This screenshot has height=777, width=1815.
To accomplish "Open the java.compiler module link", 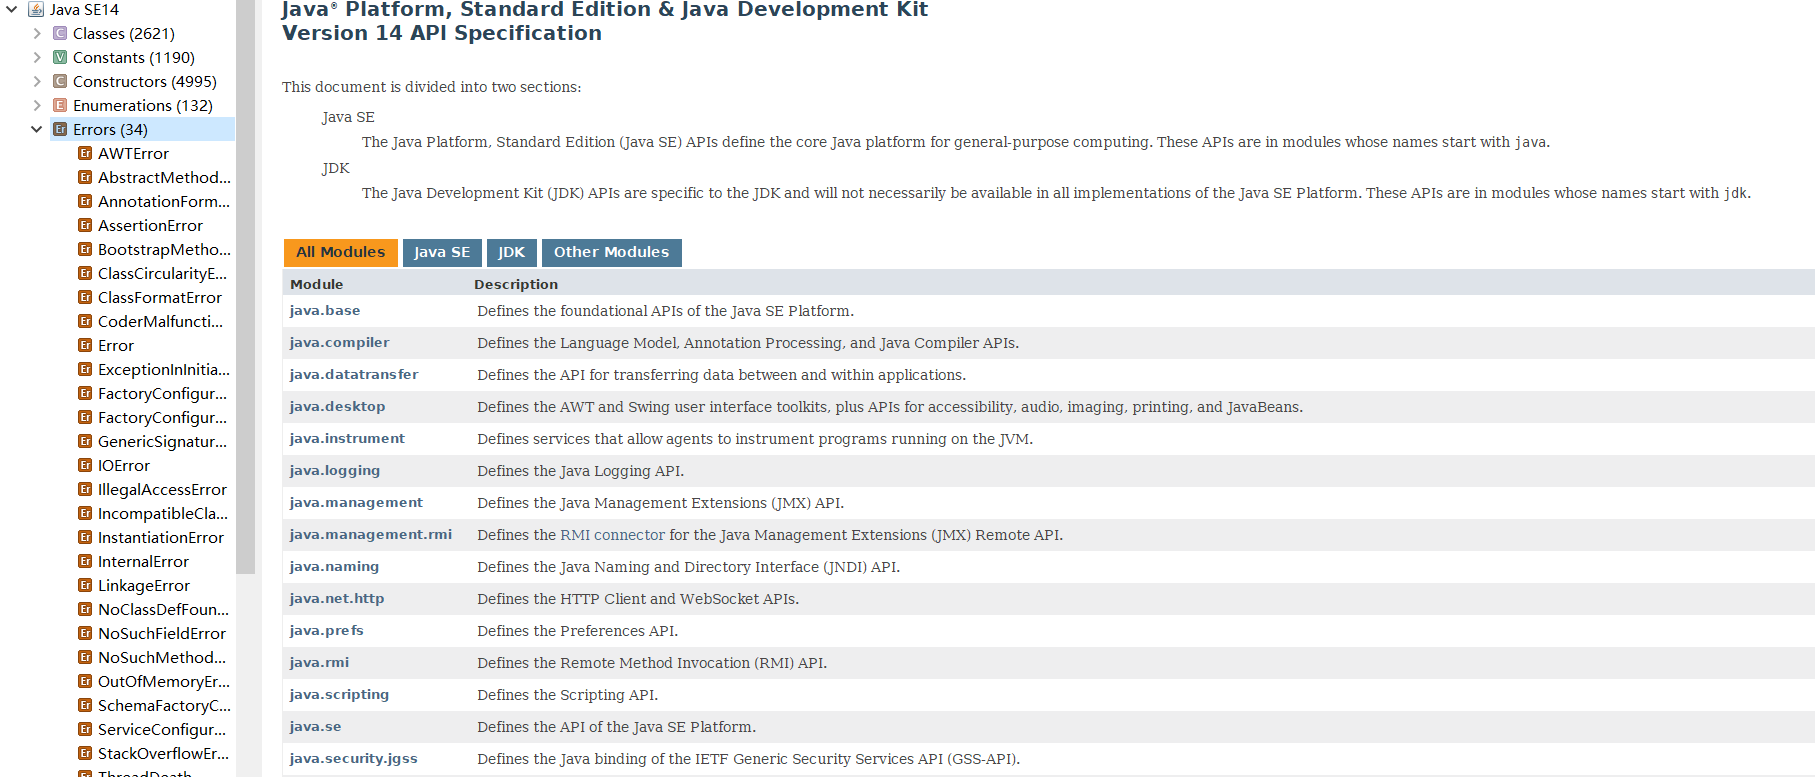I will 339,343.
